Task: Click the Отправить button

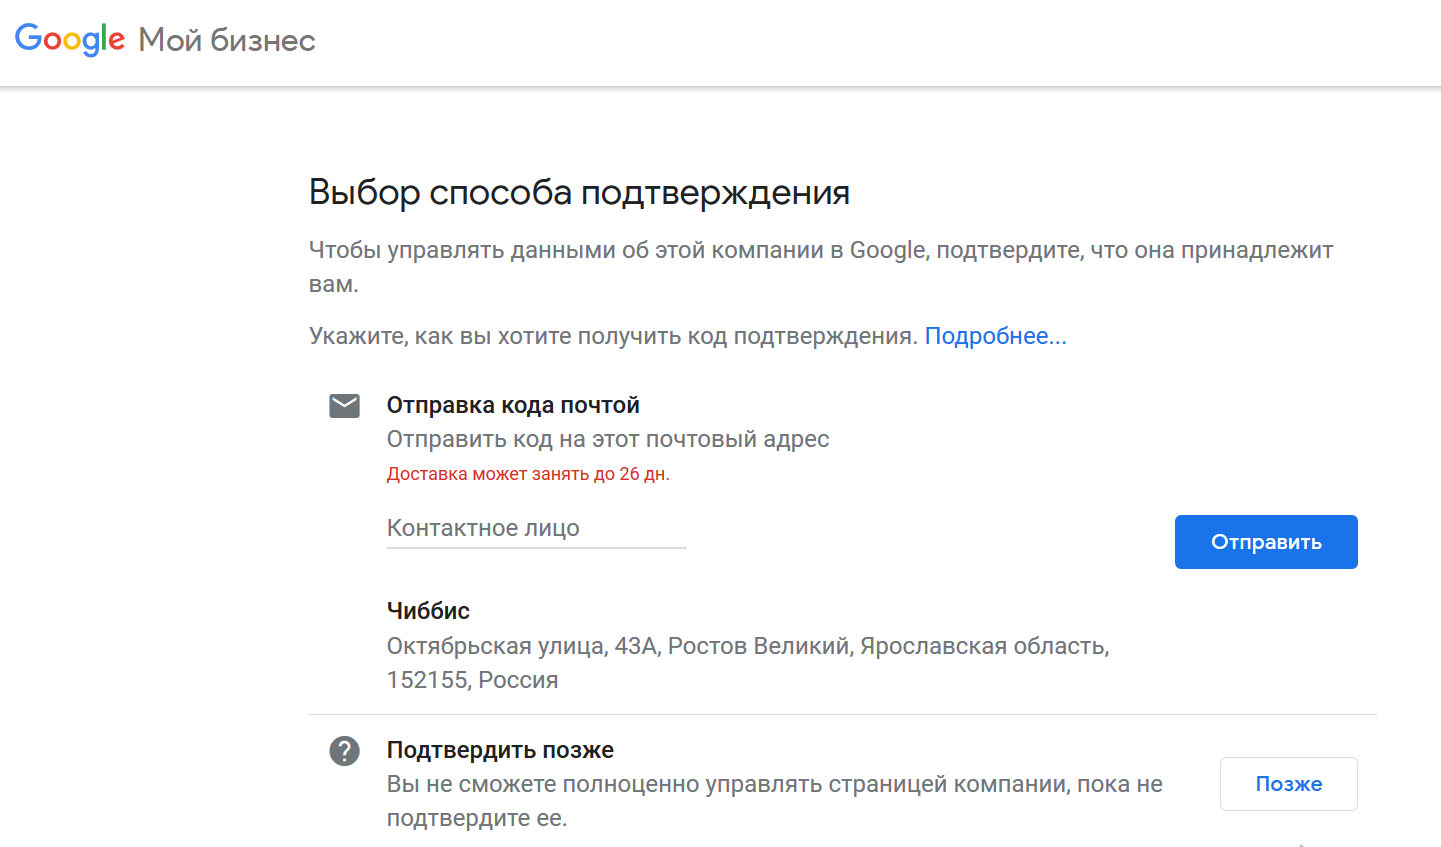Action: coord(1266,542)
